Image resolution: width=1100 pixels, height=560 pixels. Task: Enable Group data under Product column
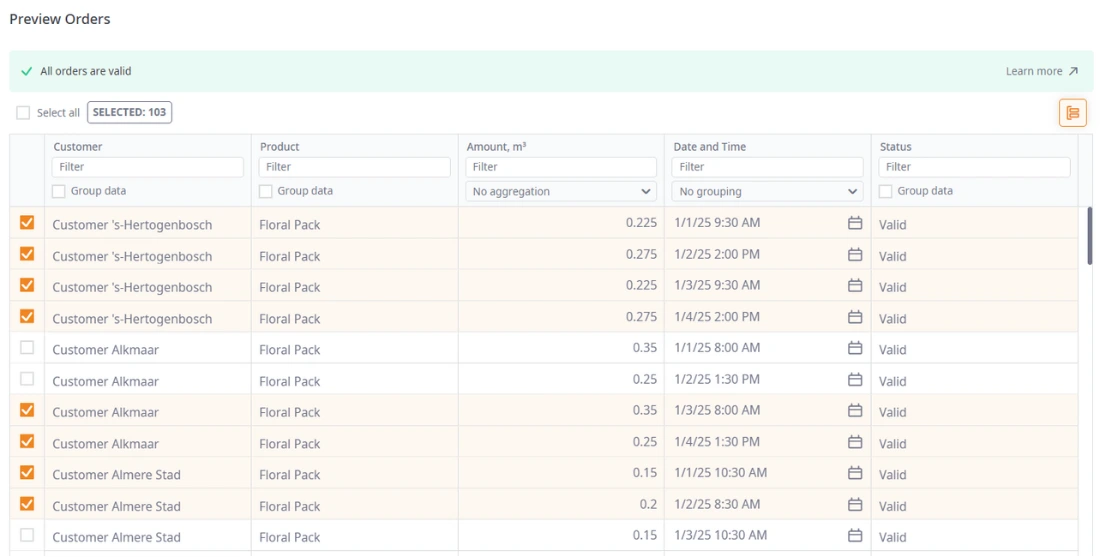265,191
